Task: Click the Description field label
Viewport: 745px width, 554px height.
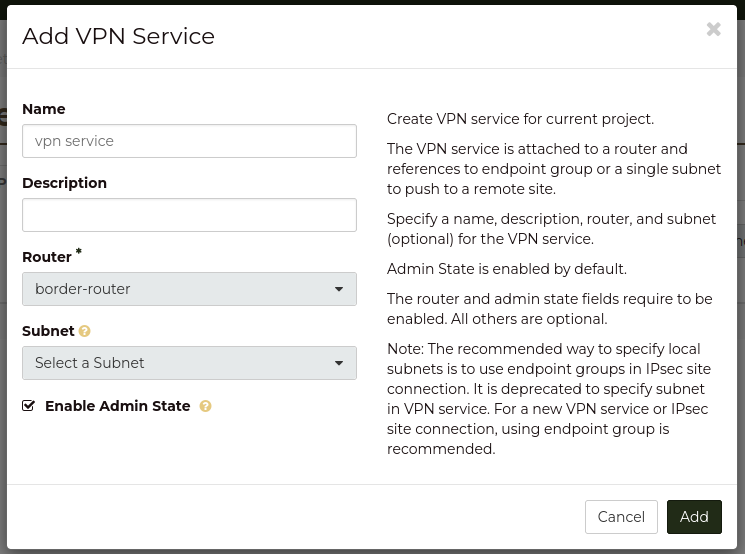Action: pyautogui.click(x=65, y=183)
